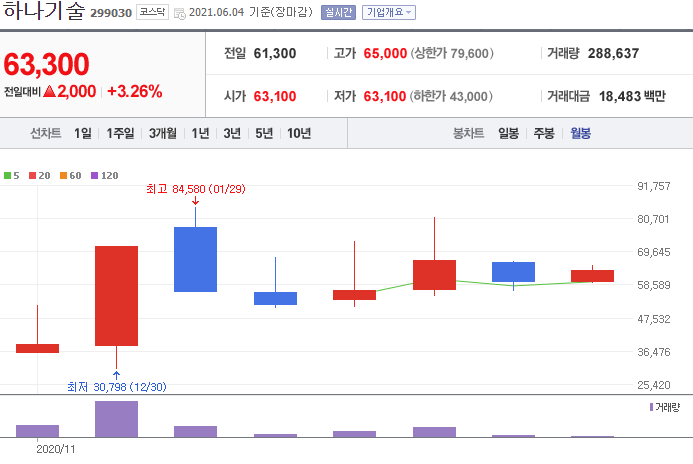693x464 pixels.
Task: Click the 전일 value 61,300
Action: pyautogui.click(x=274, y=53)
